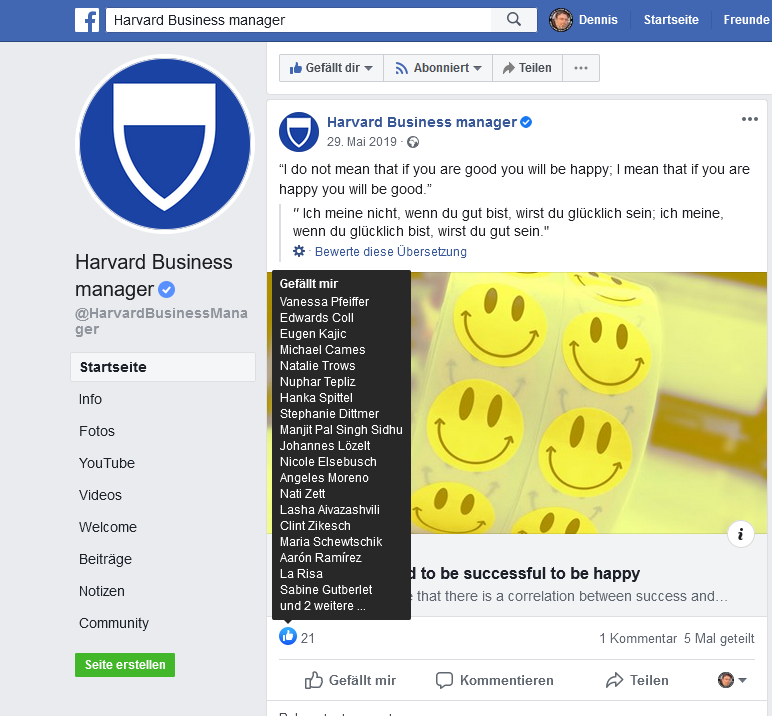
Task: Click the translation rating gear icon
Action: pyautogui.click(x=299, y=251)
